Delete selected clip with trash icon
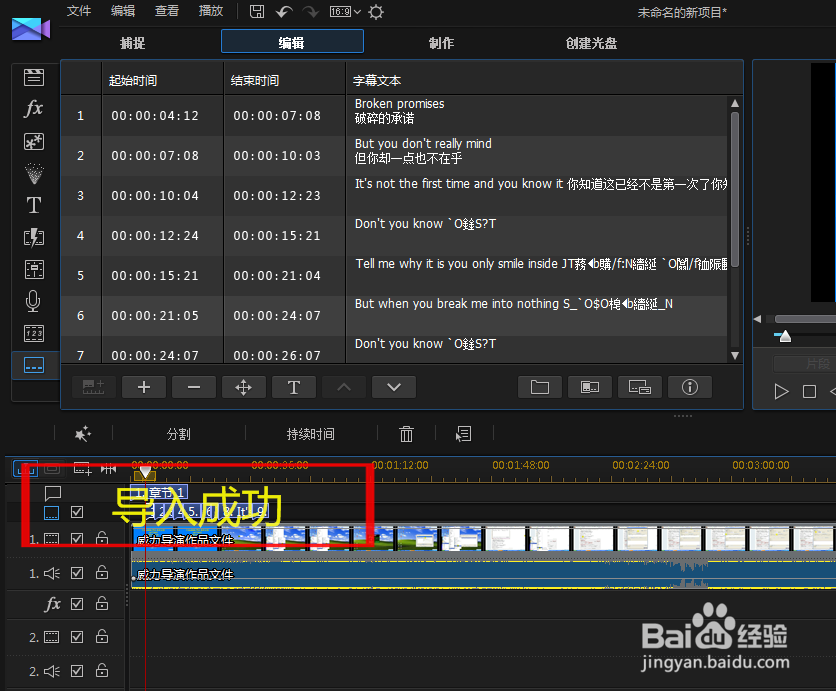The width and height of the screenshot is (836, 691). [406, 434]
